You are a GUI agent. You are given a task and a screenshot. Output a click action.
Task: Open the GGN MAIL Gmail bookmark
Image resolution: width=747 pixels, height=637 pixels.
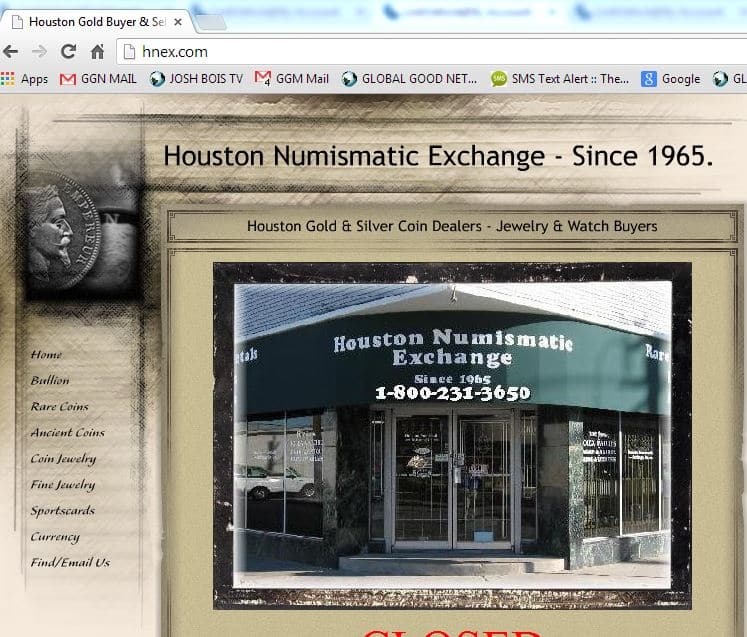click(x=98, y=79)
